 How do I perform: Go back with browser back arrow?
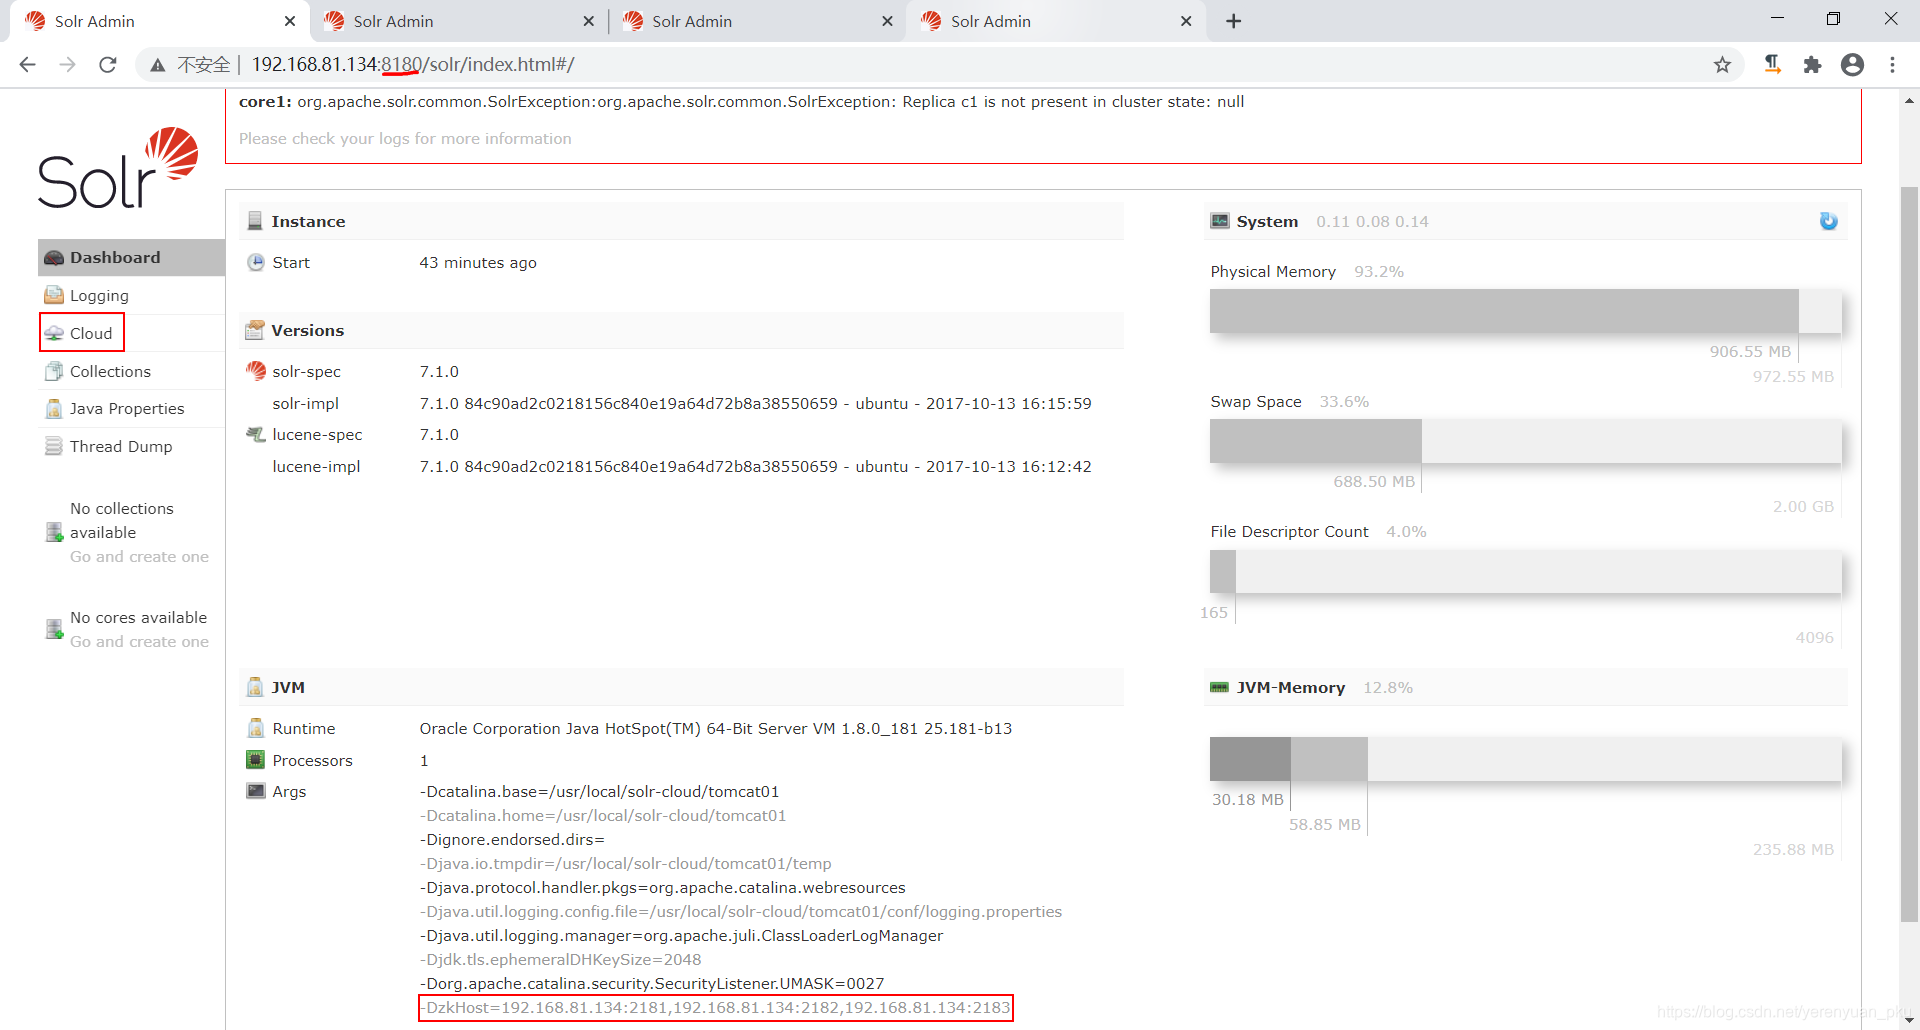point(27,65)
